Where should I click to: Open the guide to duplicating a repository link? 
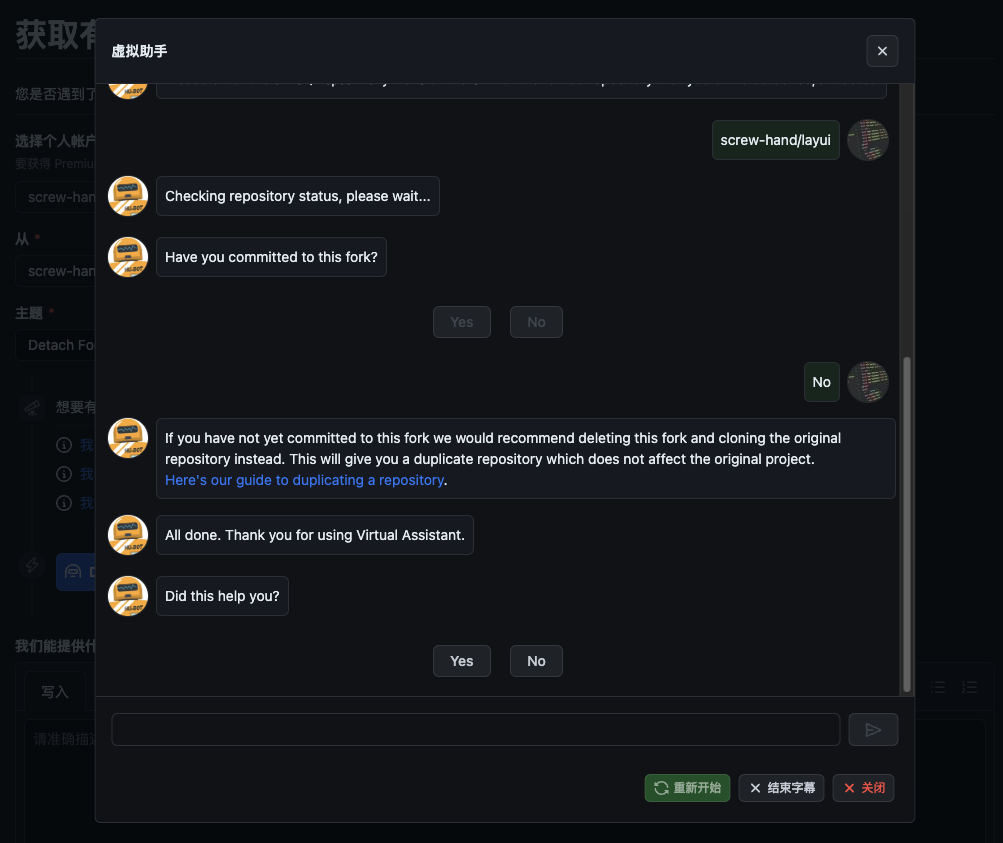click(304, 480)
